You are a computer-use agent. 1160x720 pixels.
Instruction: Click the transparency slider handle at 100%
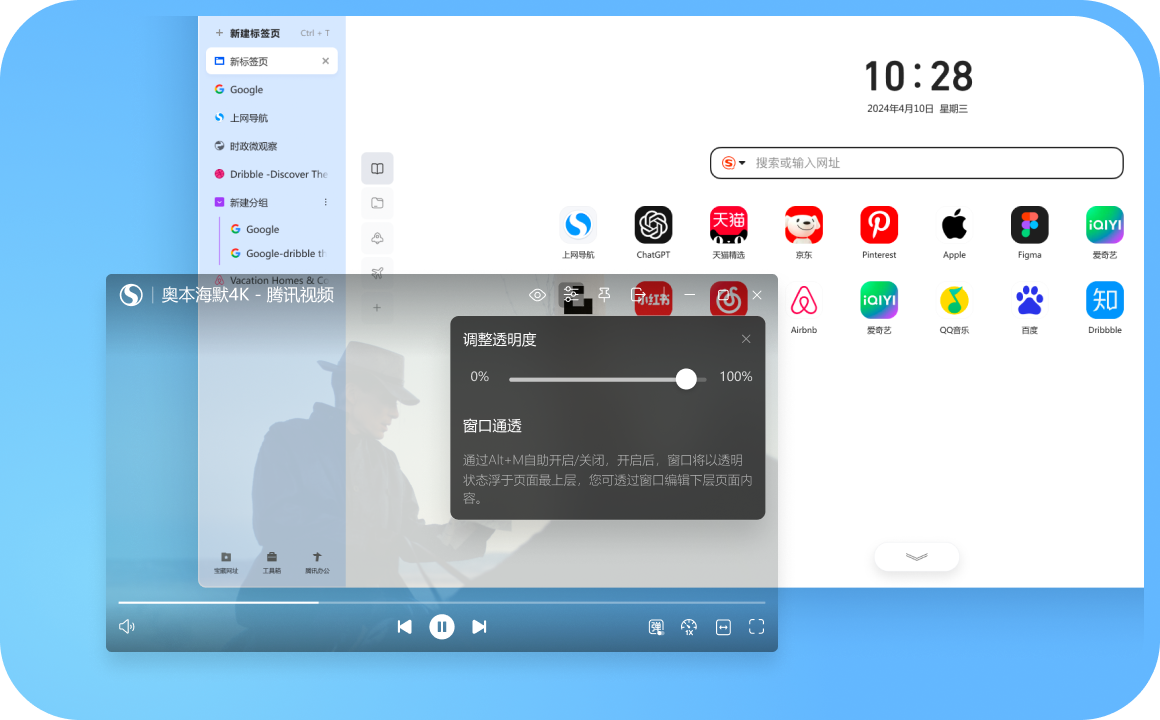tap(686, 379)
